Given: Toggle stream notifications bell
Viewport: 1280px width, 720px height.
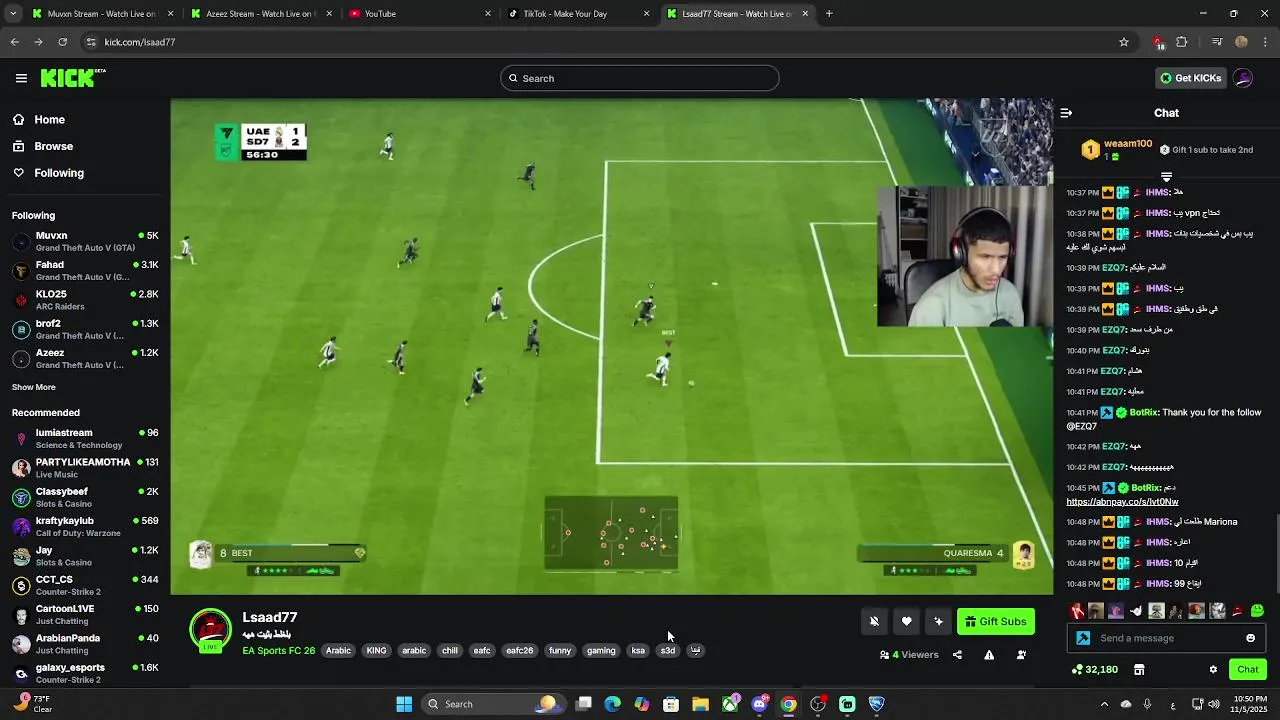Looking at the screenshot, I should point(874,622).
